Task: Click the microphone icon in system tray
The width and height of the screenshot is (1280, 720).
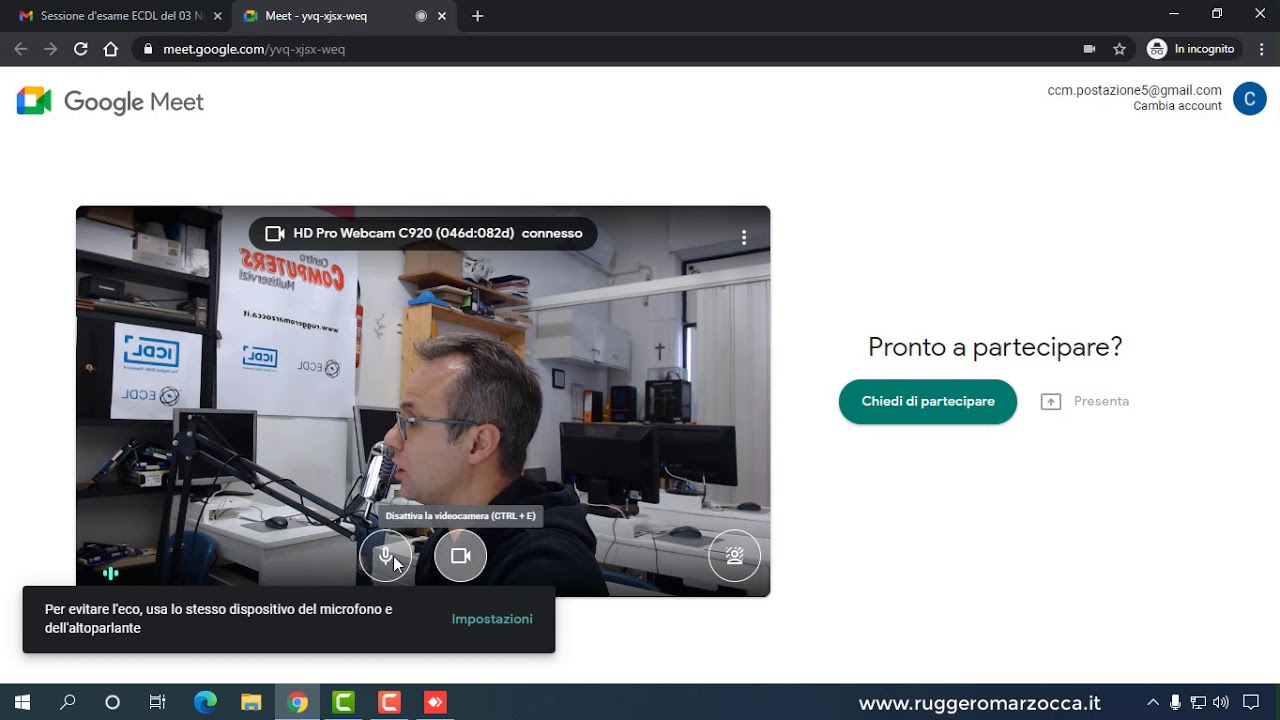Action: (x=1175, y=702)
